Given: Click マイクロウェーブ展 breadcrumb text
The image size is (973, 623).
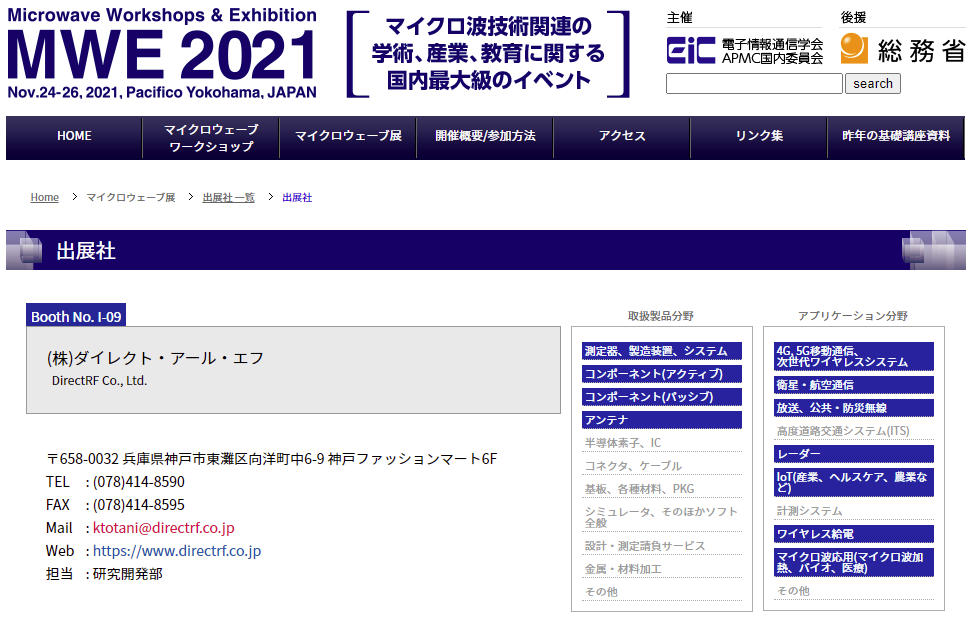Looking at the screenshot, I should [131, 197].
